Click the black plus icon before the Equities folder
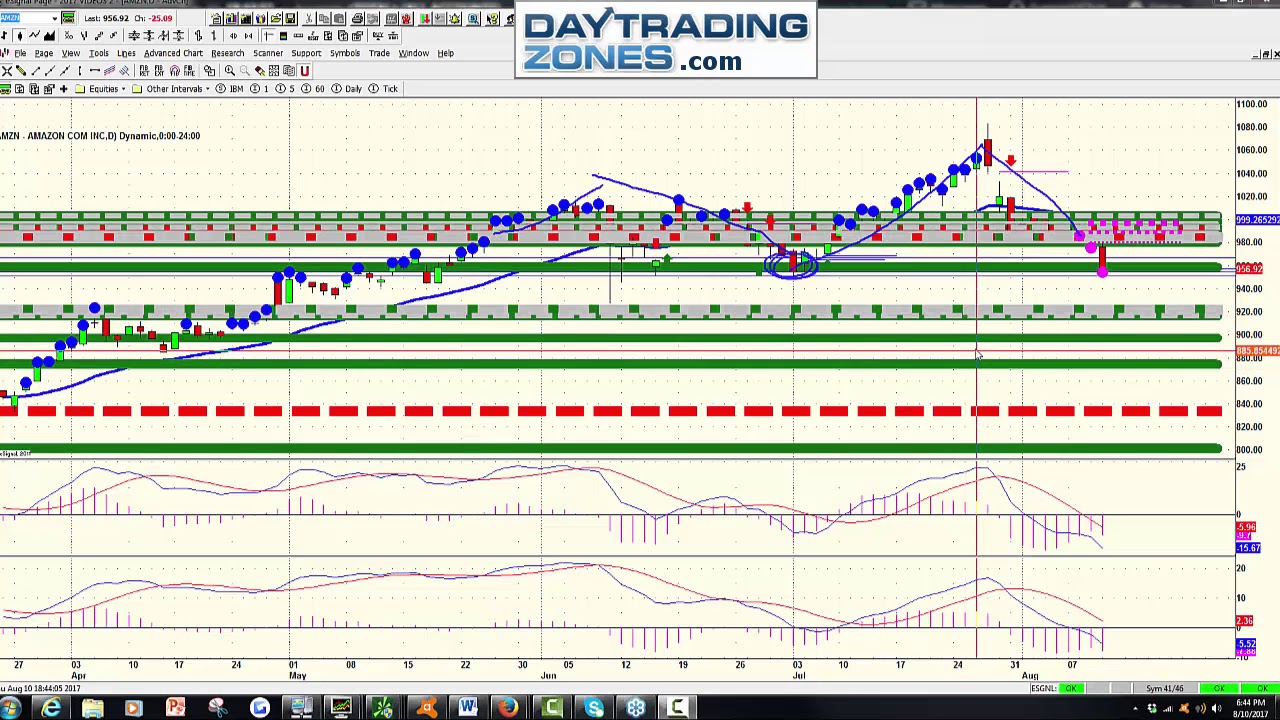Viewport: 1280px width, 720px height. [x=63, y=89]
